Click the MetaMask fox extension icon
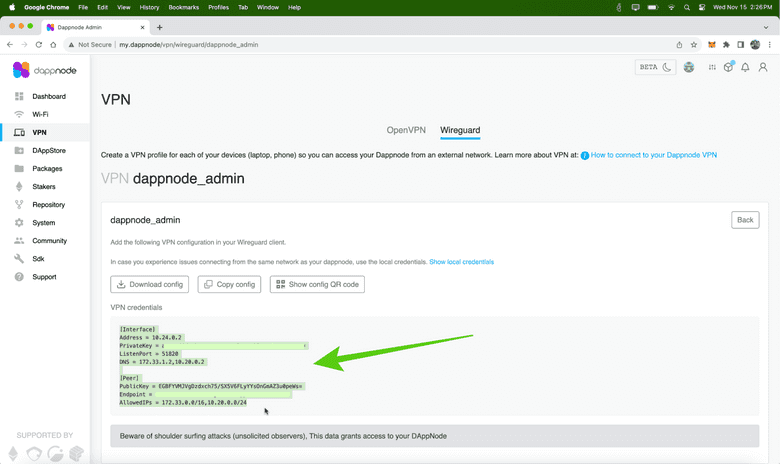The image size is (780, 464). [712, 45]
